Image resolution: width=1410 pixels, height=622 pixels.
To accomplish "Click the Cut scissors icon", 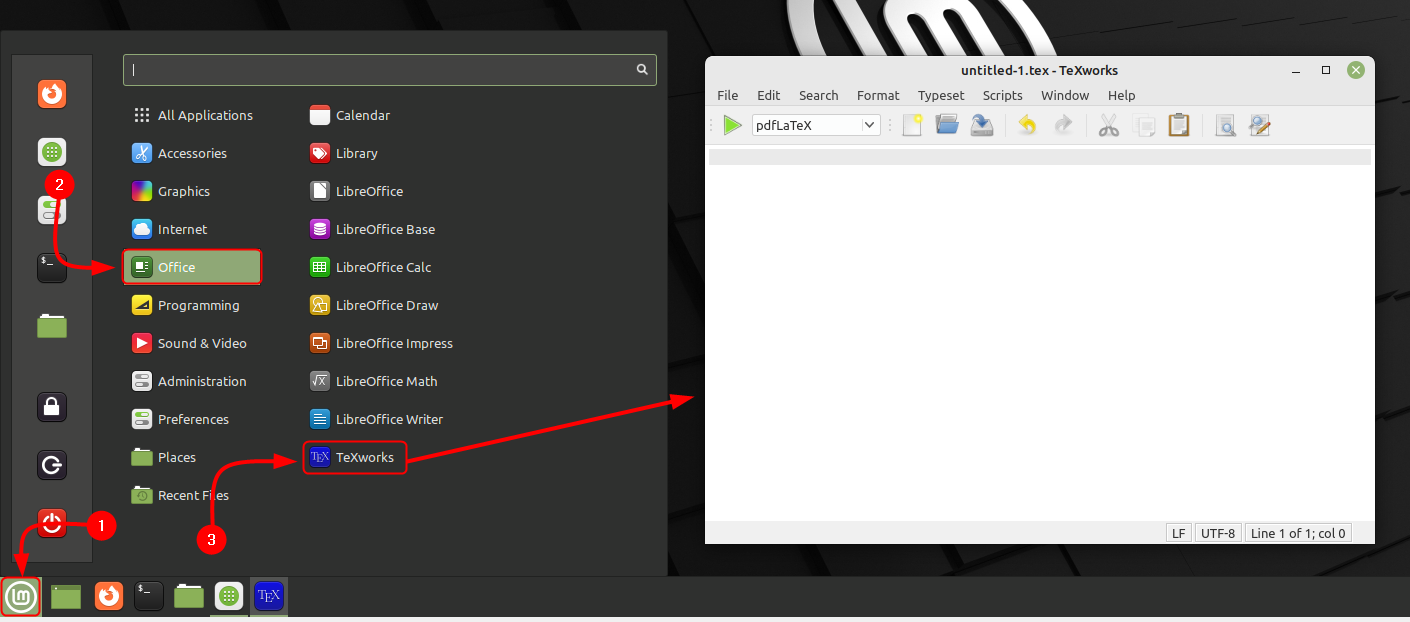I will pyautogui.click(x=1108, y=125).
